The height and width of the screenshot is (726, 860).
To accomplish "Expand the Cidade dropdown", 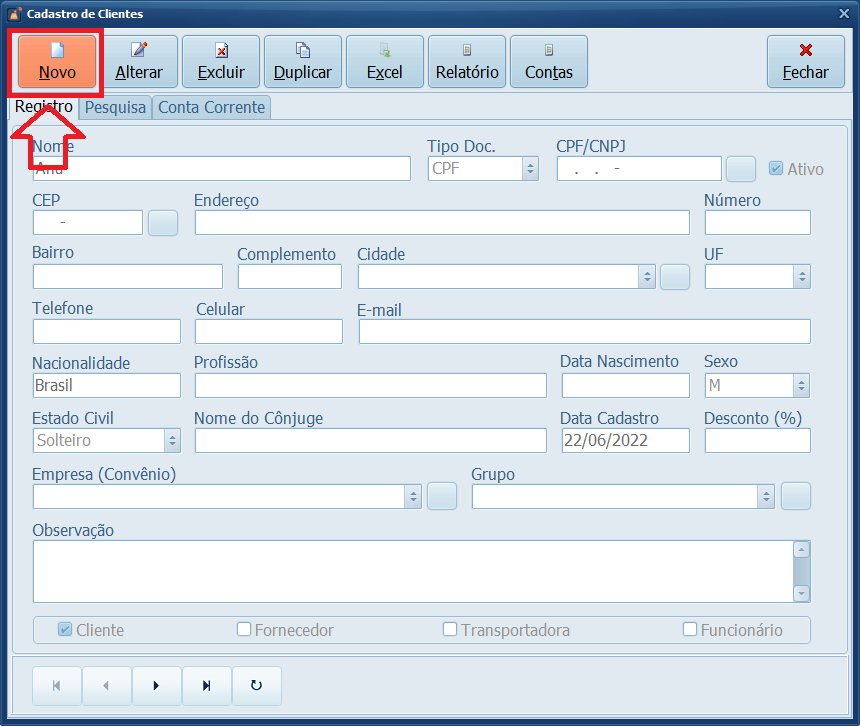I will tap(647, 276).
